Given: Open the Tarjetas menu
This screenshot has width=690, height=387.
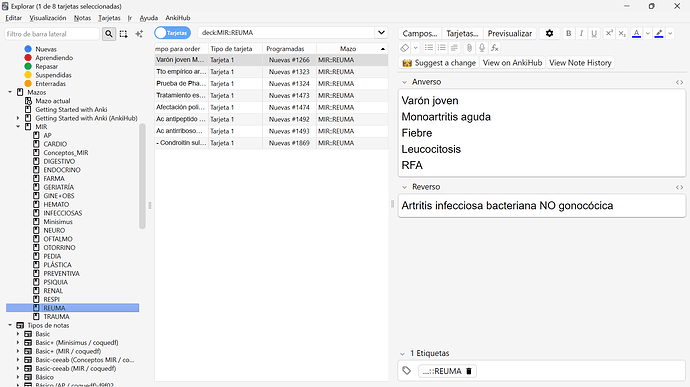Looking at the screenshot, I should (x=109, y=18).
